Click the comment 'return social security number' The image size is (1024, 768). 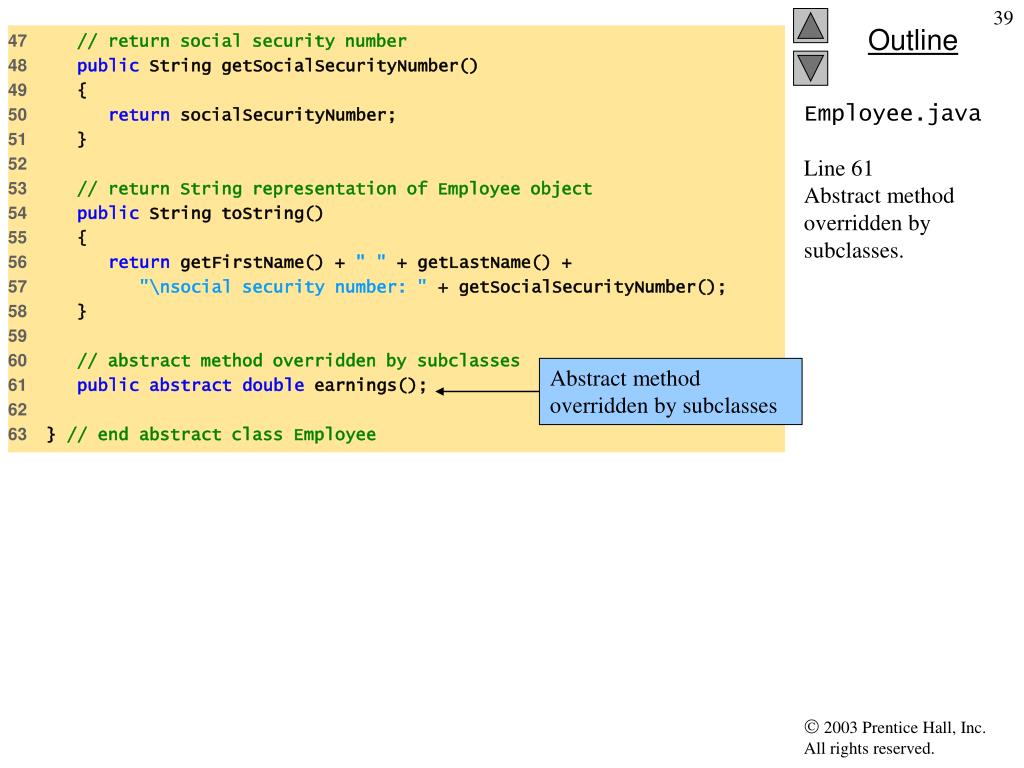pos(242,41)
